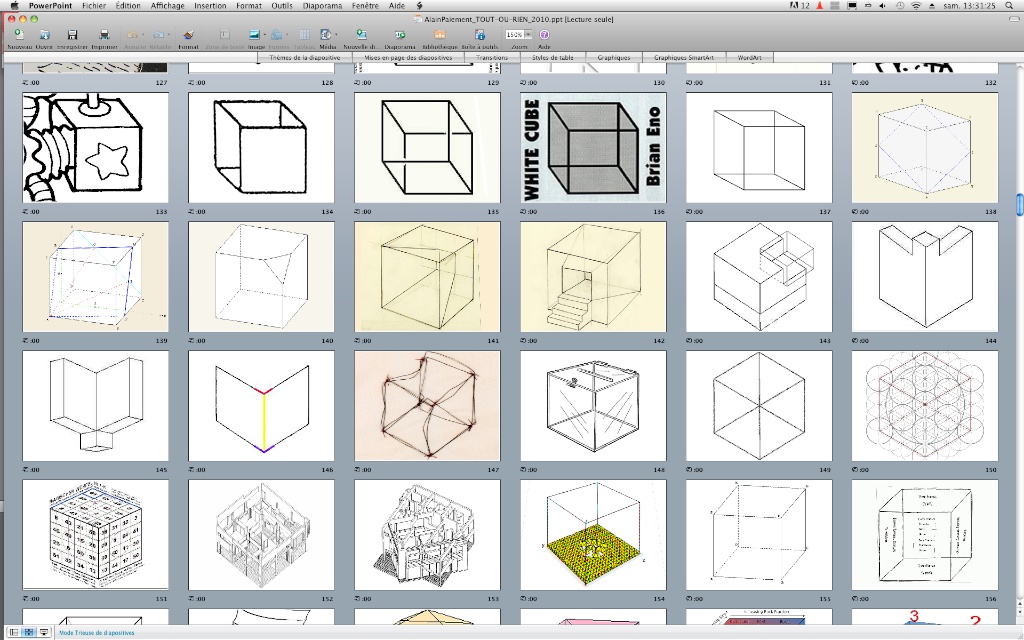
Task: Open the Boîte à outils icon
Action: tap(480, 35)
